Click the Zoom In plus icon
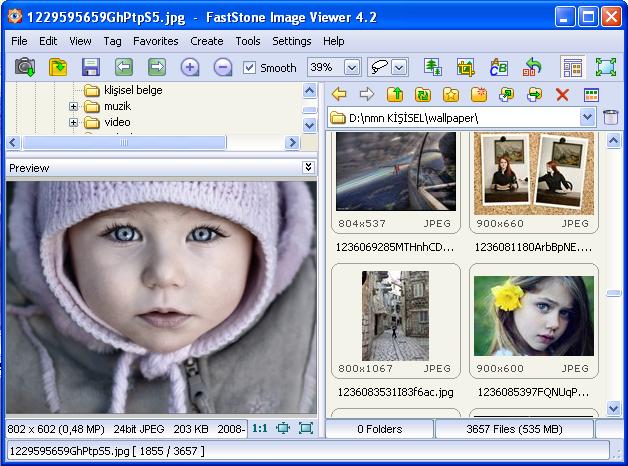 (x=190, y=67)
